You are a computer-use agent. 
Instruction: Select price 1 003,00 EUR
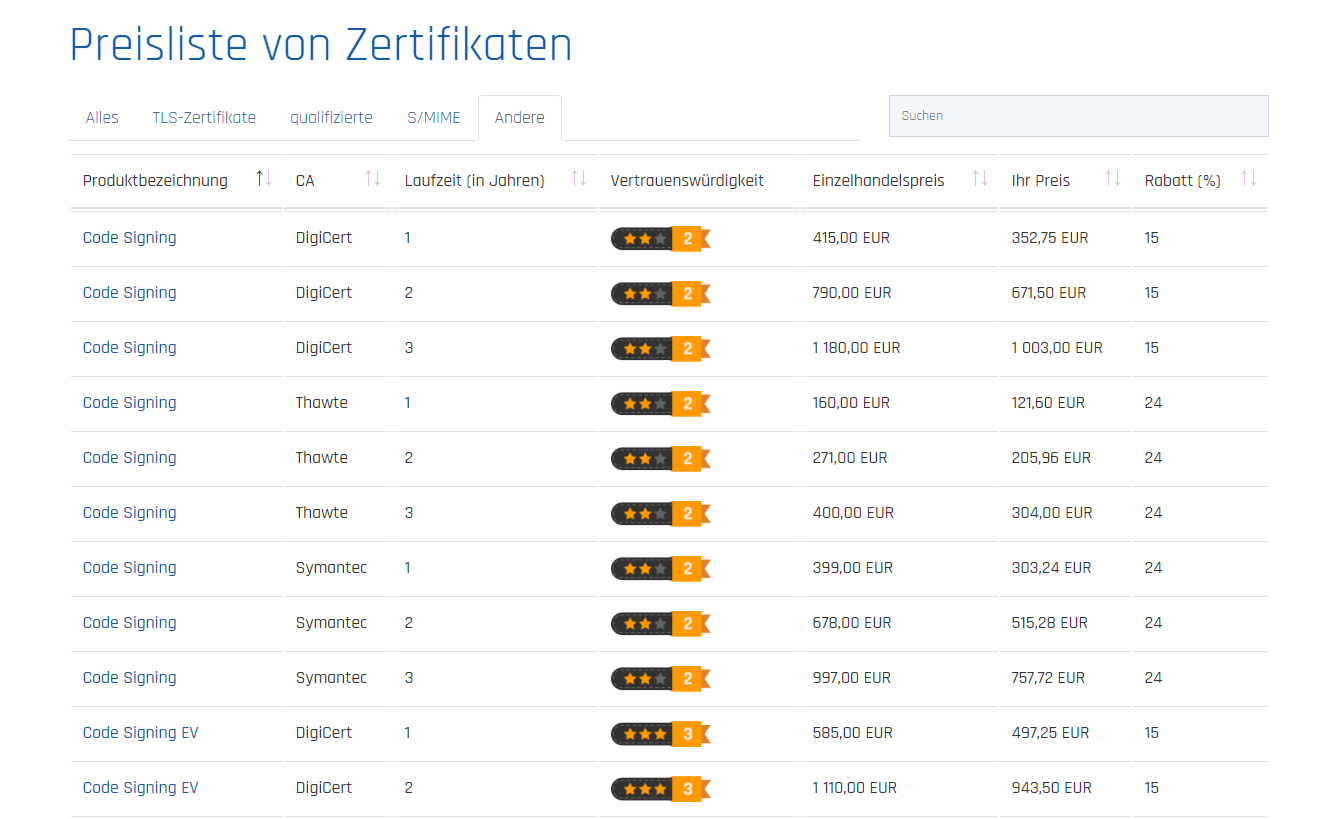(1057, 348)
